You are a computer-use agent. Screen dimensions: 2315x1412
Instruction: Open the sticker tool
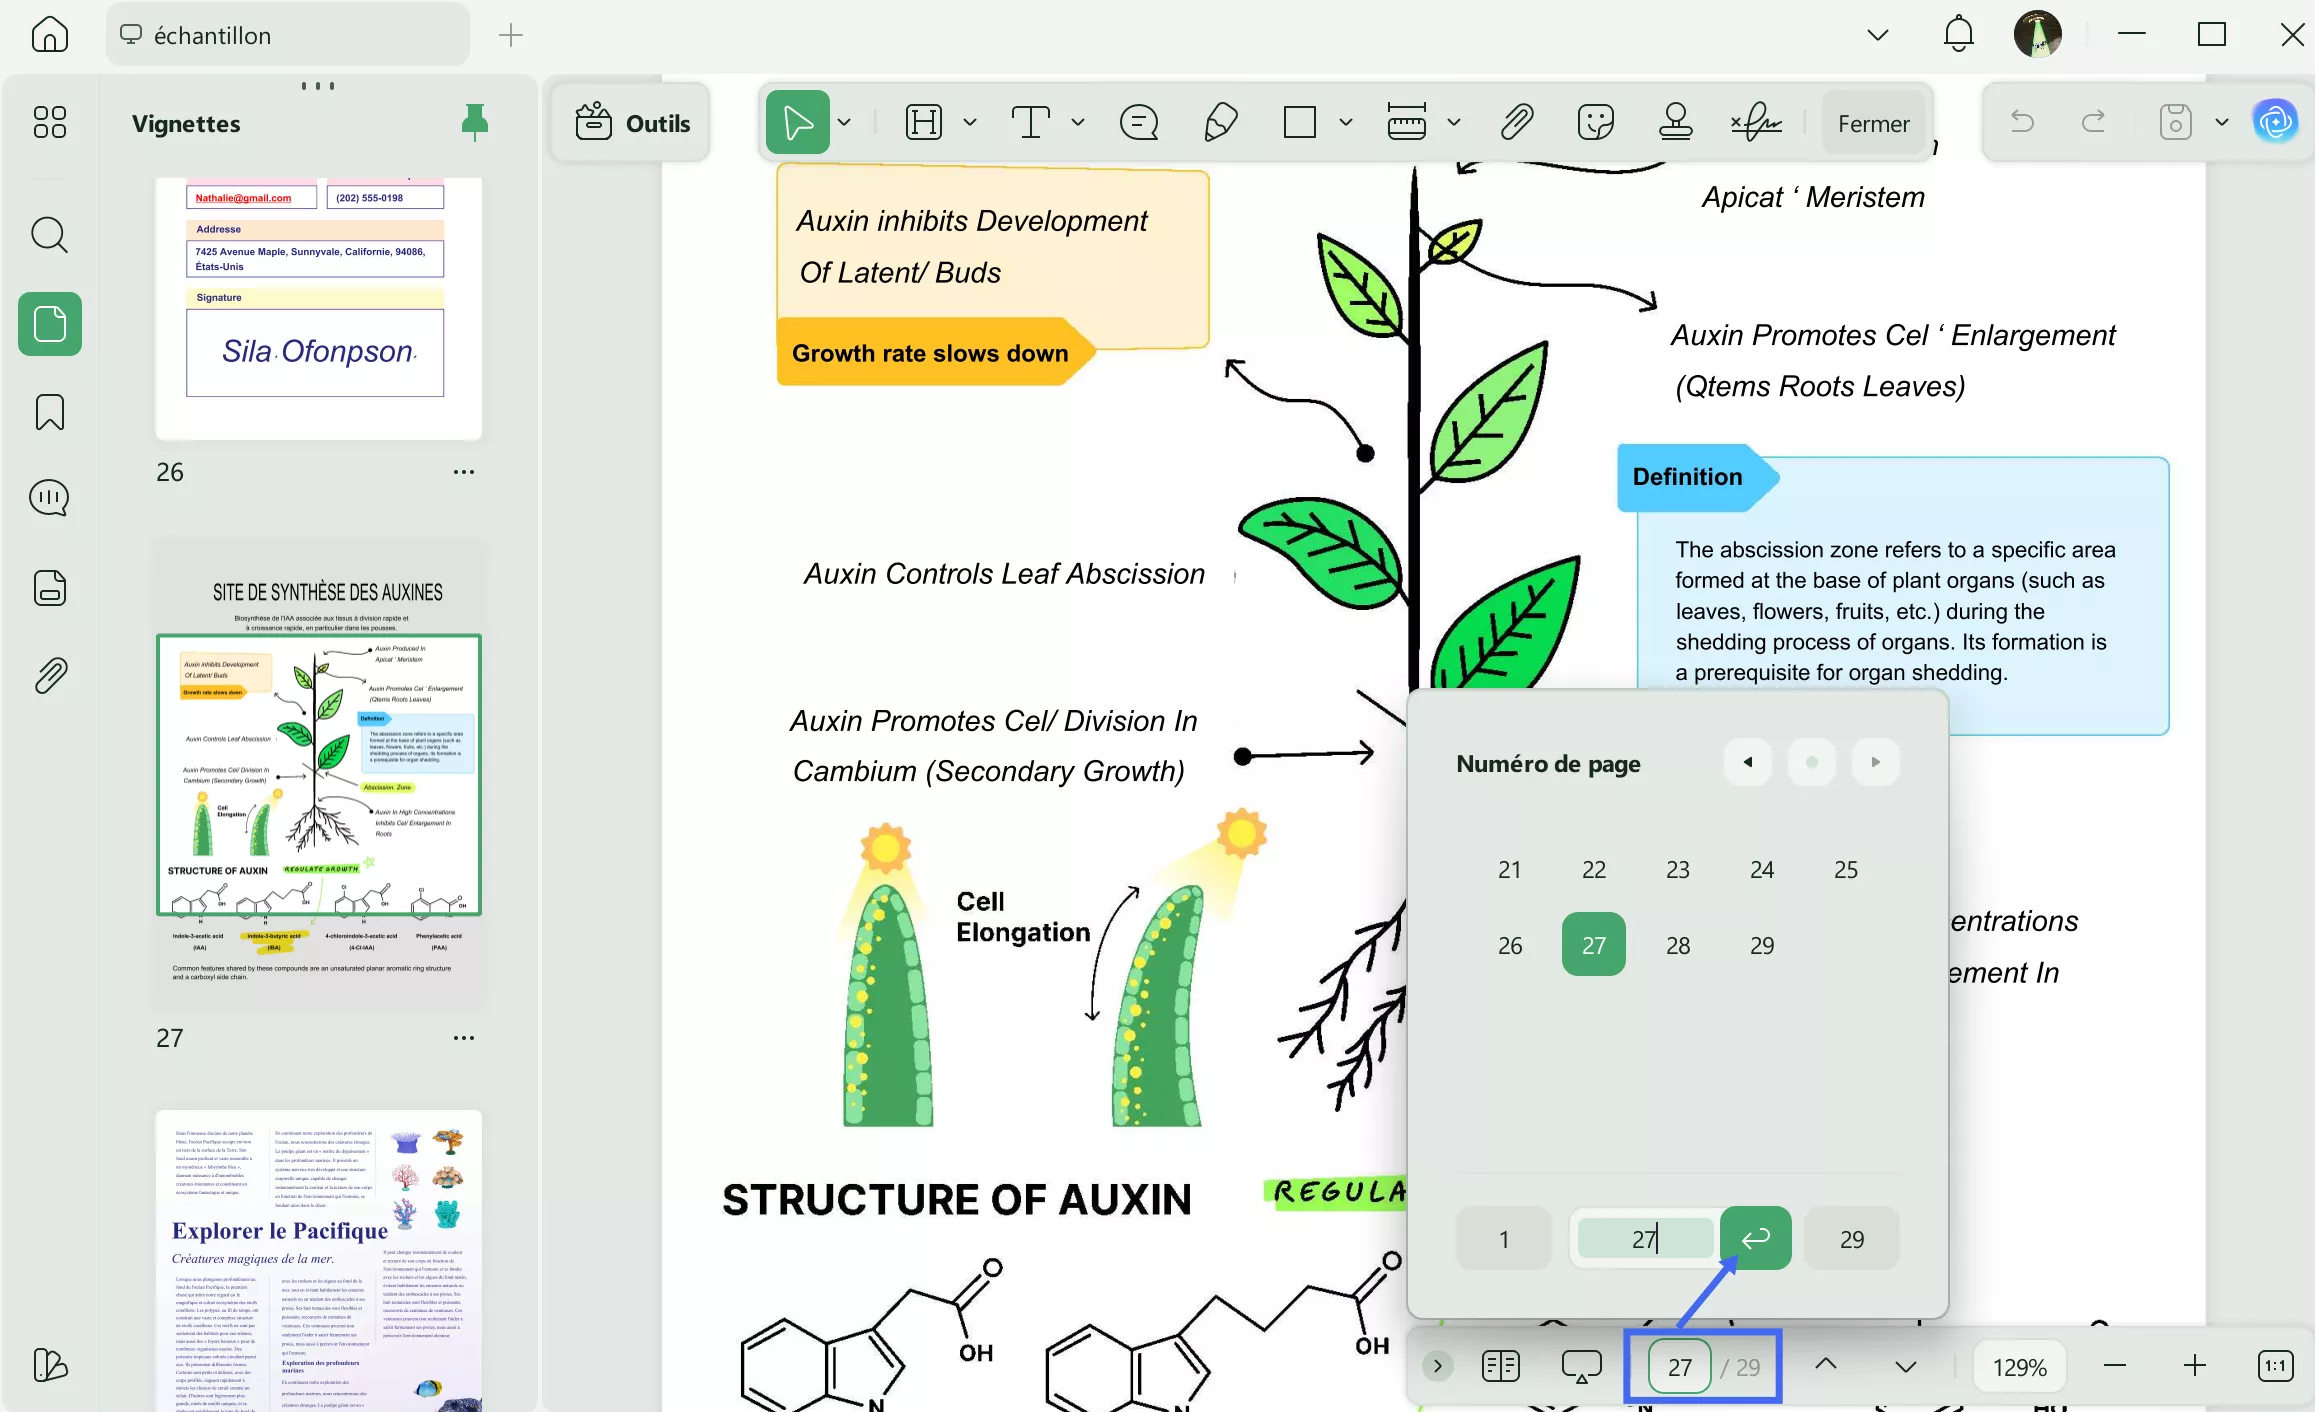[1595, 123]
